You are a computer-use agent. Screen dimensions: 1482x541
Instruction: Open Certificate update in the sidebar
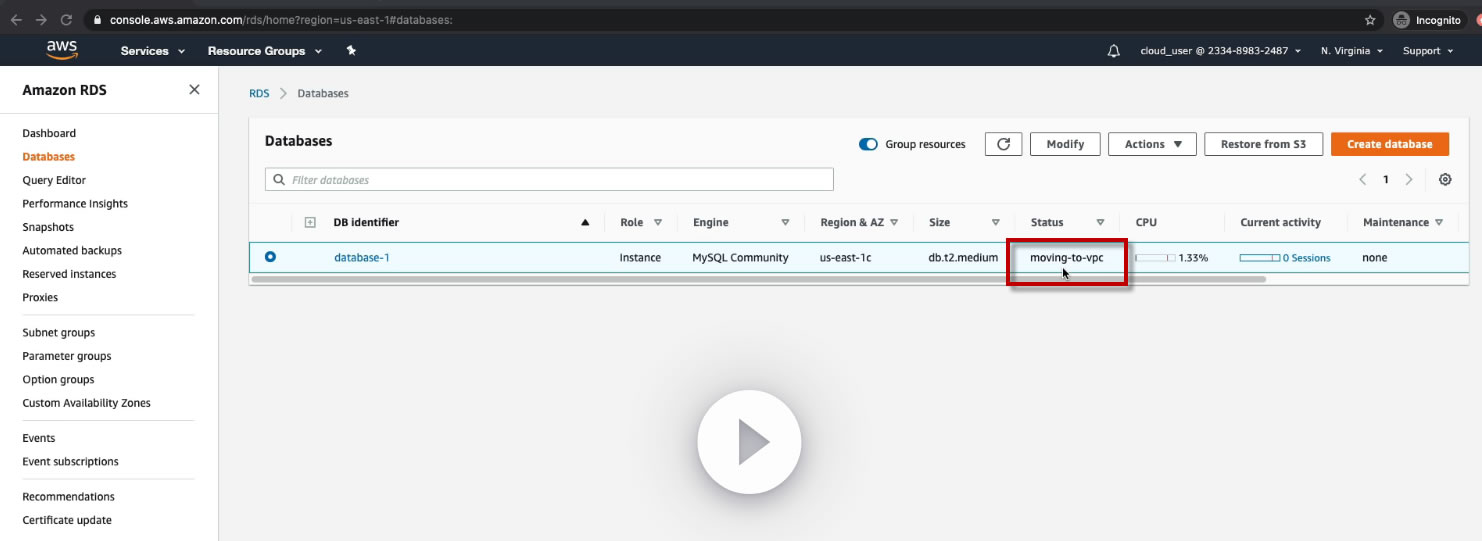(67, 520)
